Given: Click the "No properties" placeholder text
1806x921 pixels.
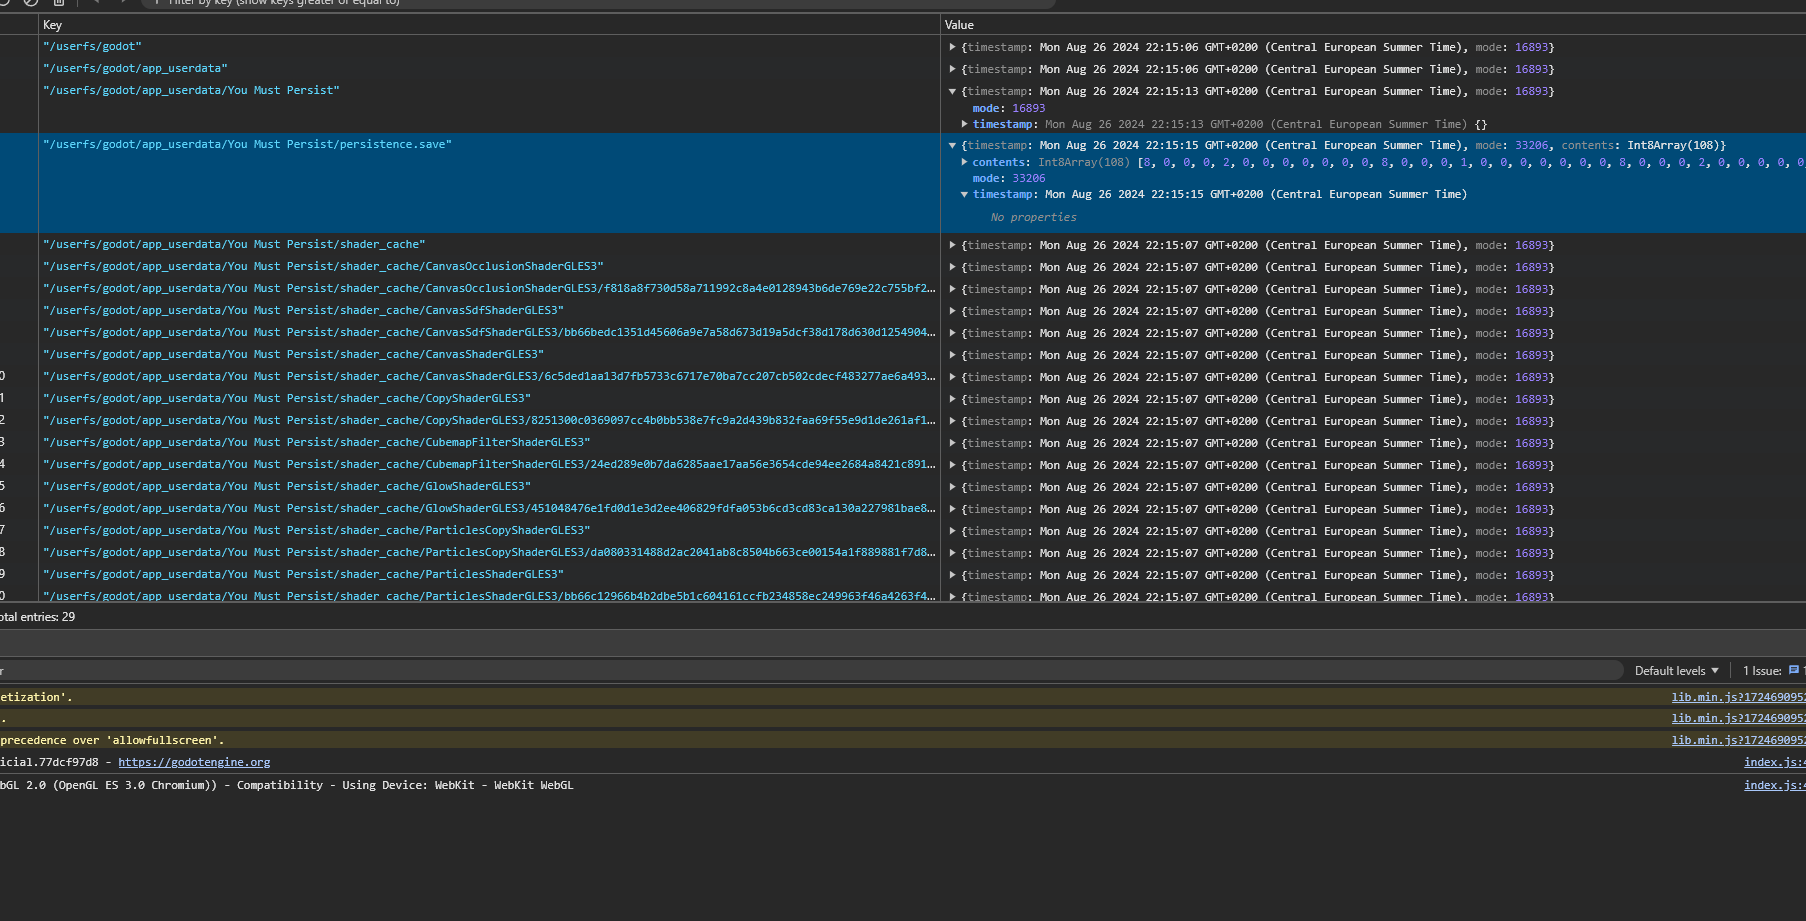Looking at the screenshot, I should 1034,217.
